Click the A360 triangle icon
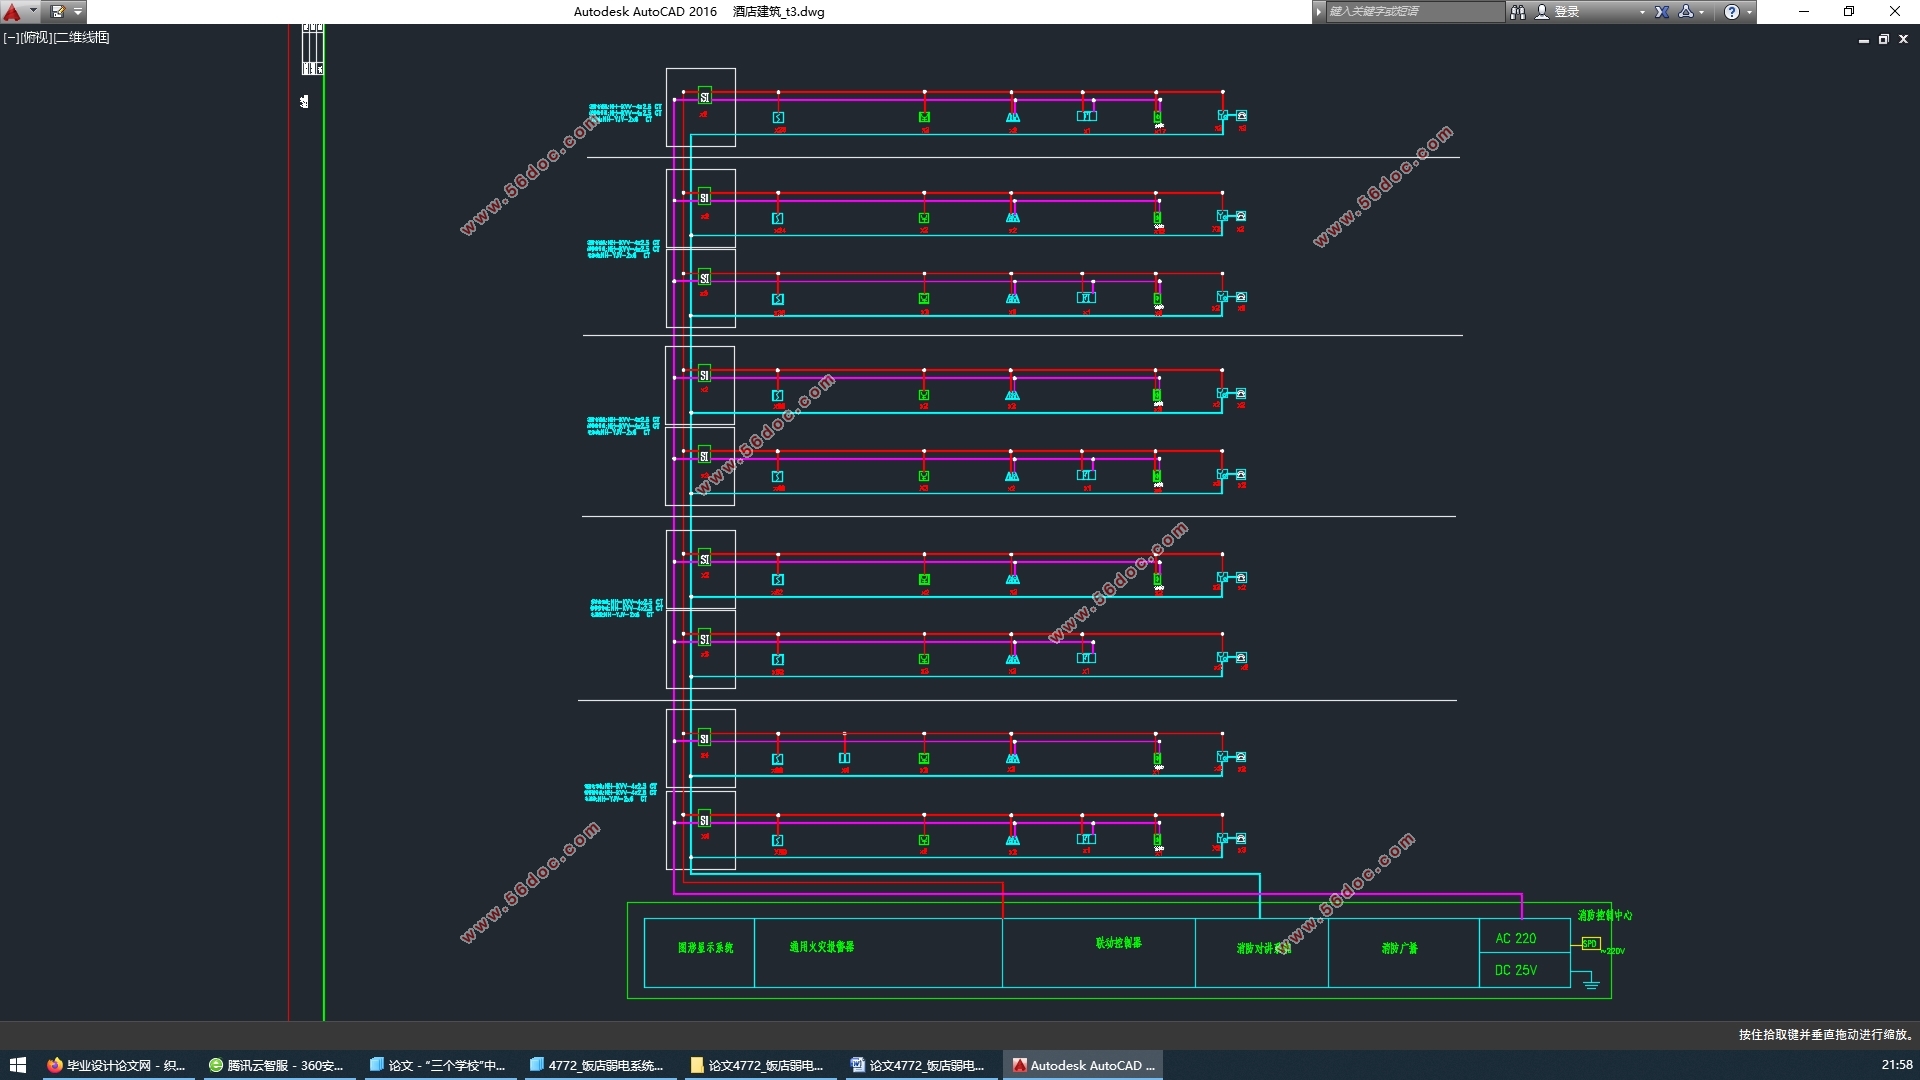Viewport: 1920px width, 1080px height. point(1686,12)
